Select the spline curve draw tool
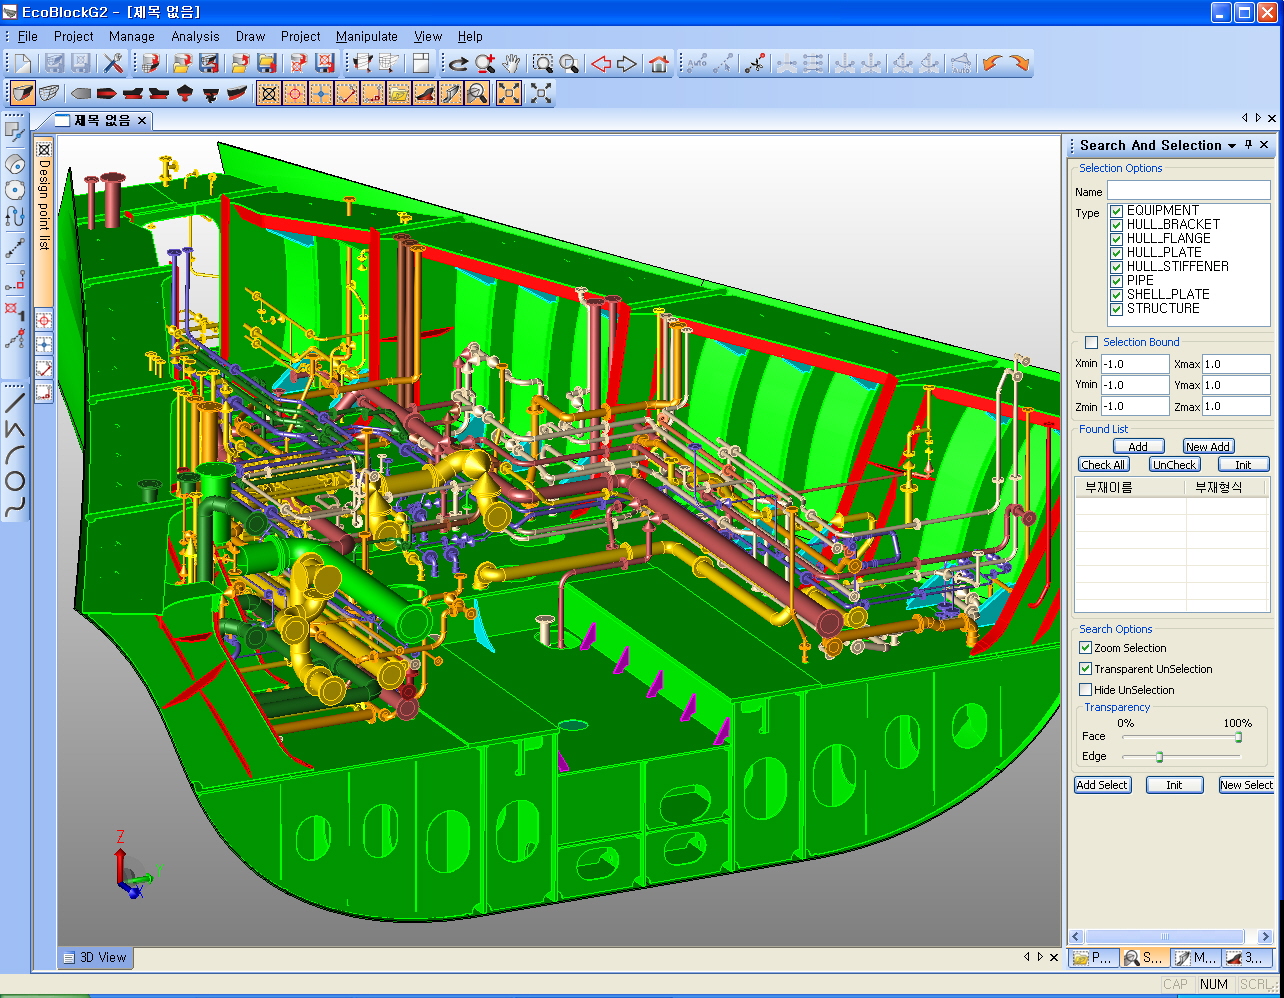Screen dimensions: 1284x998 (x=15, y=507)
